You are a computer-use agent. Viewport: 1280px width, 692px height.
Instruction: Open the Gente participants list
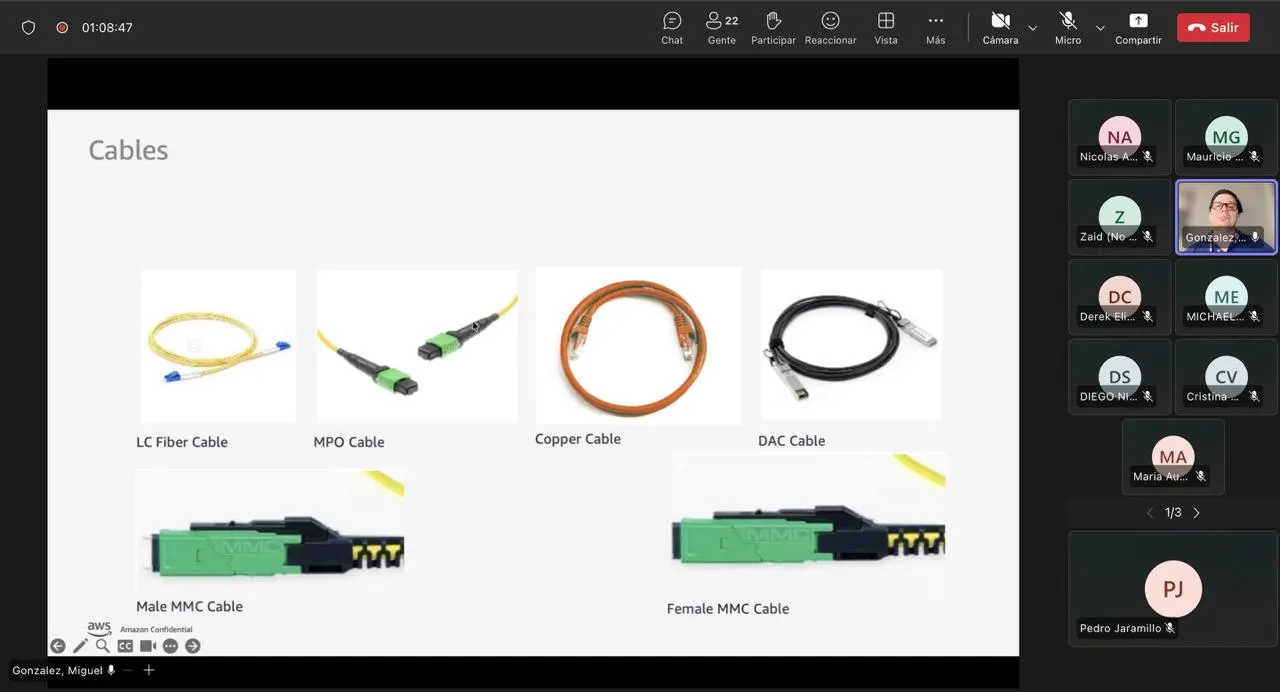tap(721, 27)
